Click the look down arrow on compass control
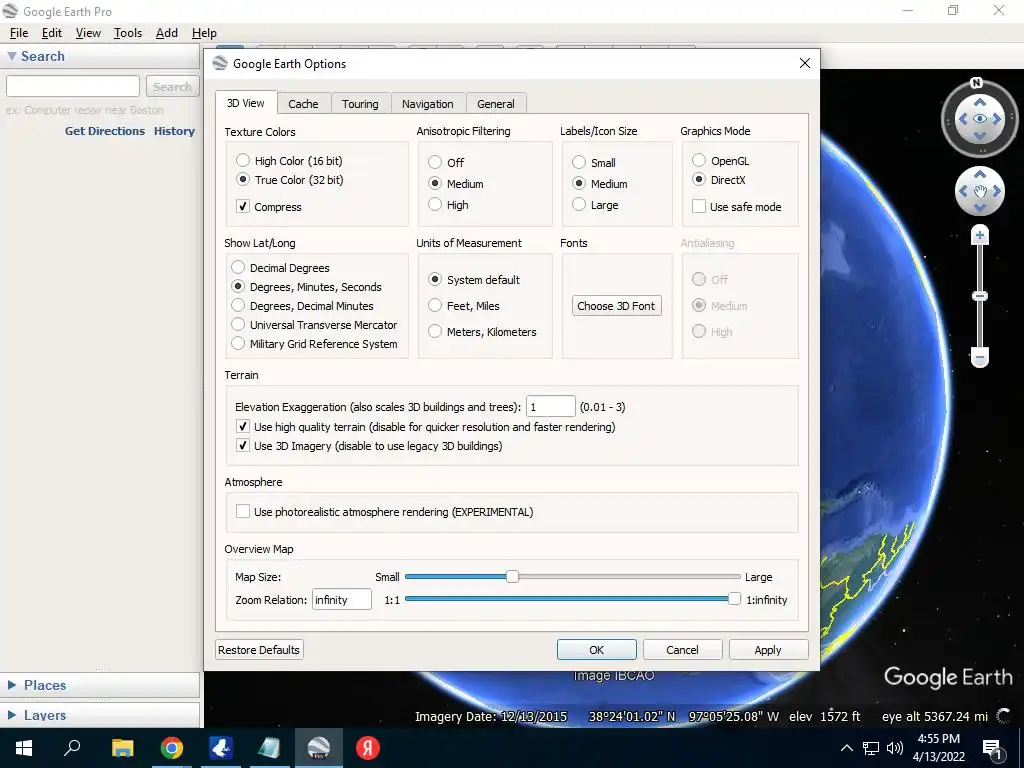The width and height of the screenshot is (1024, 768). pyautogui.click(x=980, y=135)
